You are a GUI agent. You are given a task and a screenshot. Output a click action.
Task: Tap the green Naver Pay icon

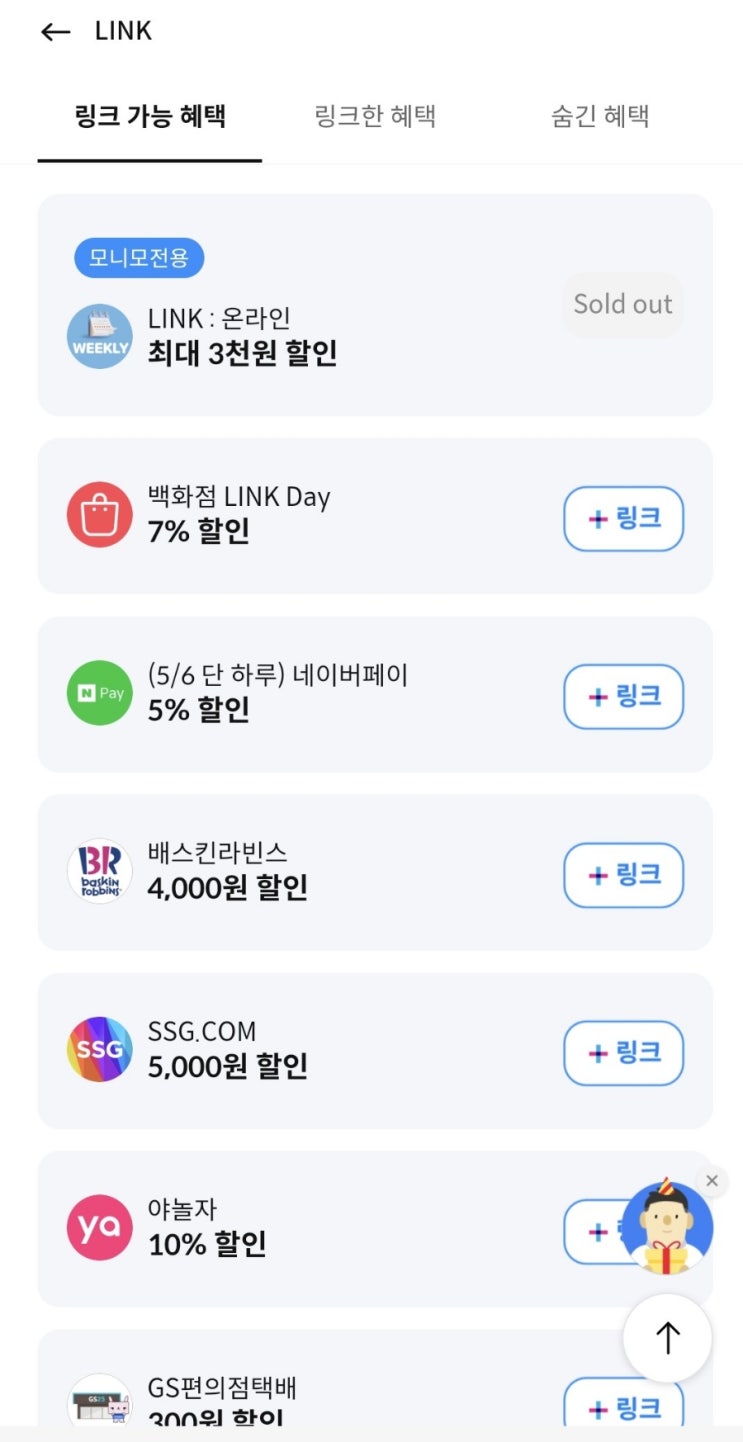point(100,693)
